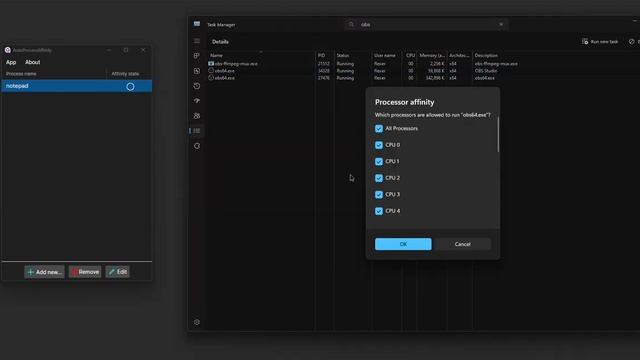The height and width of the screenshot is (360, 640).
Task: Open Services page in Task Manager sidebar
Action: pos(197,146)
